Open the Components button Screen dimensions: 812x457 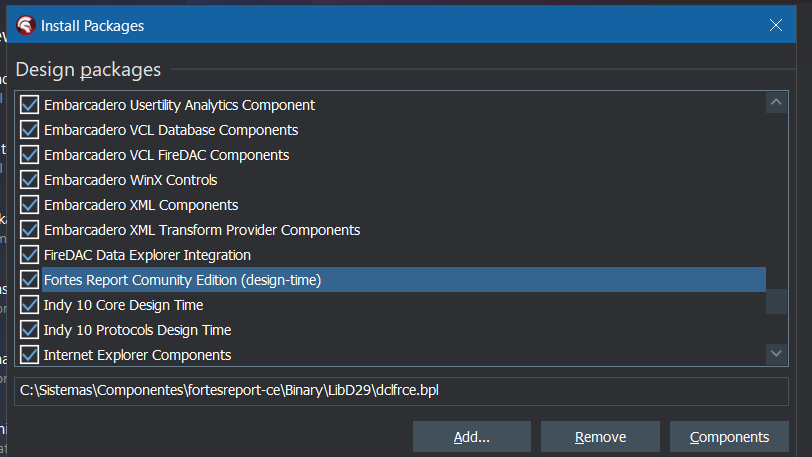(x=729, y=437)
